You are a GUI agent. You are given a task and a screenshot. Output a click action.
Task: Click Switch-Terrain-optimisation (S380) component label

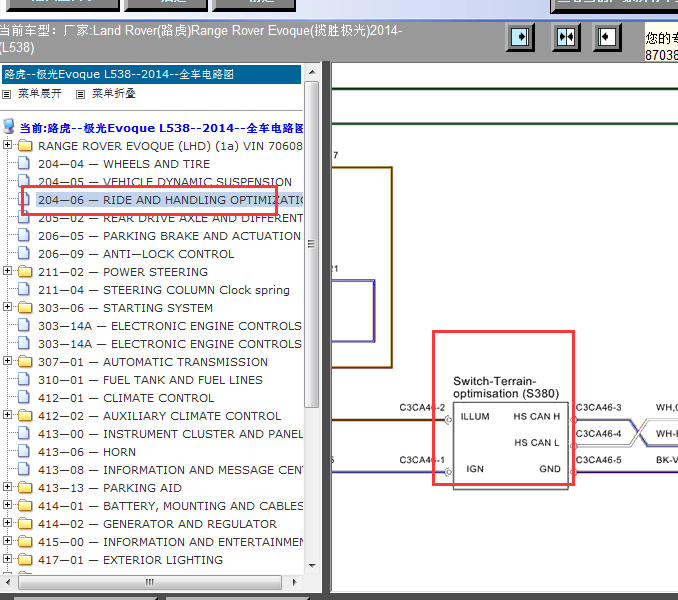(x=506, y=387)
